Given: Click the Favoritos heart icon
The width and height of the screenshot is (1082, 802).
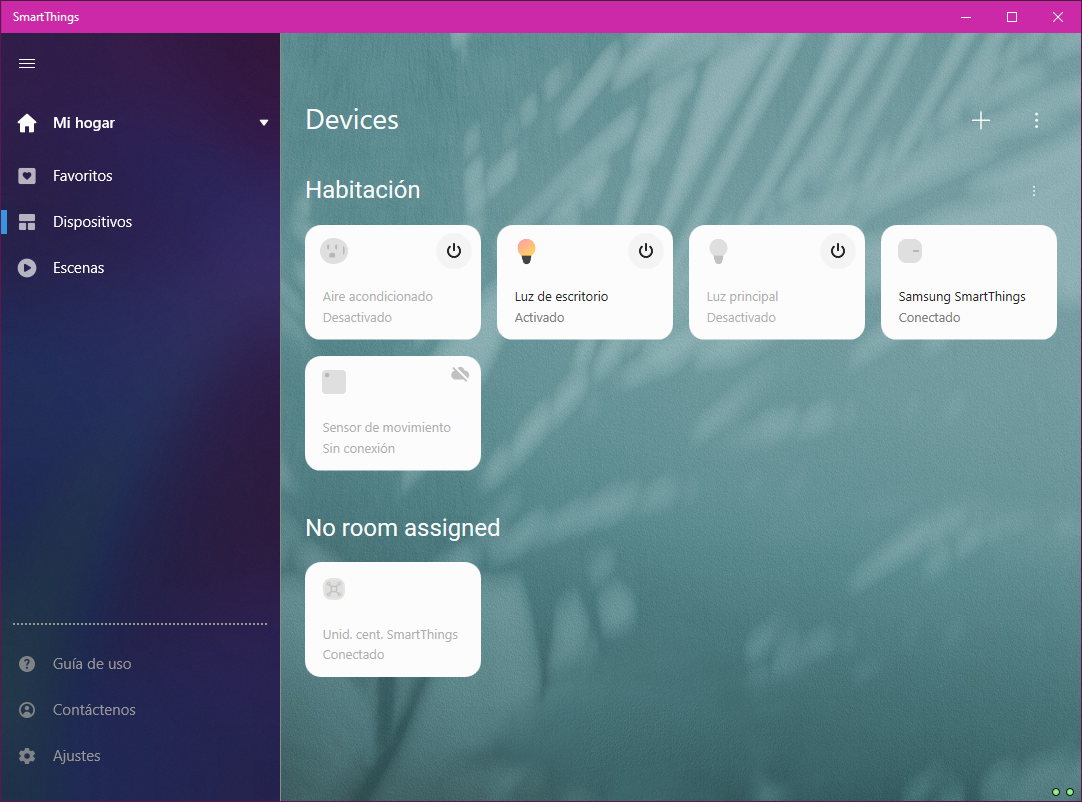Looking at the screenshot, I should pos(27,176).
